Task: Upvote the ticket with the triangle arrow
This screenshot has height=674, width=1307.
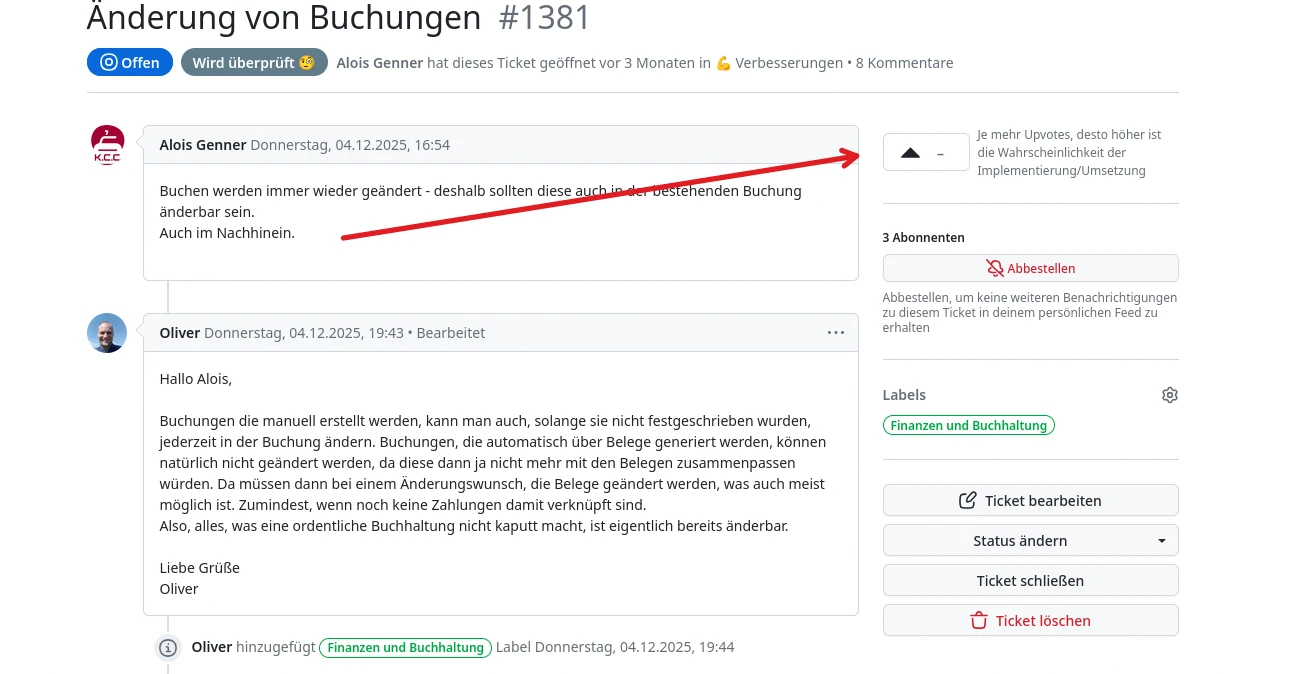Action: coord(910,153)
